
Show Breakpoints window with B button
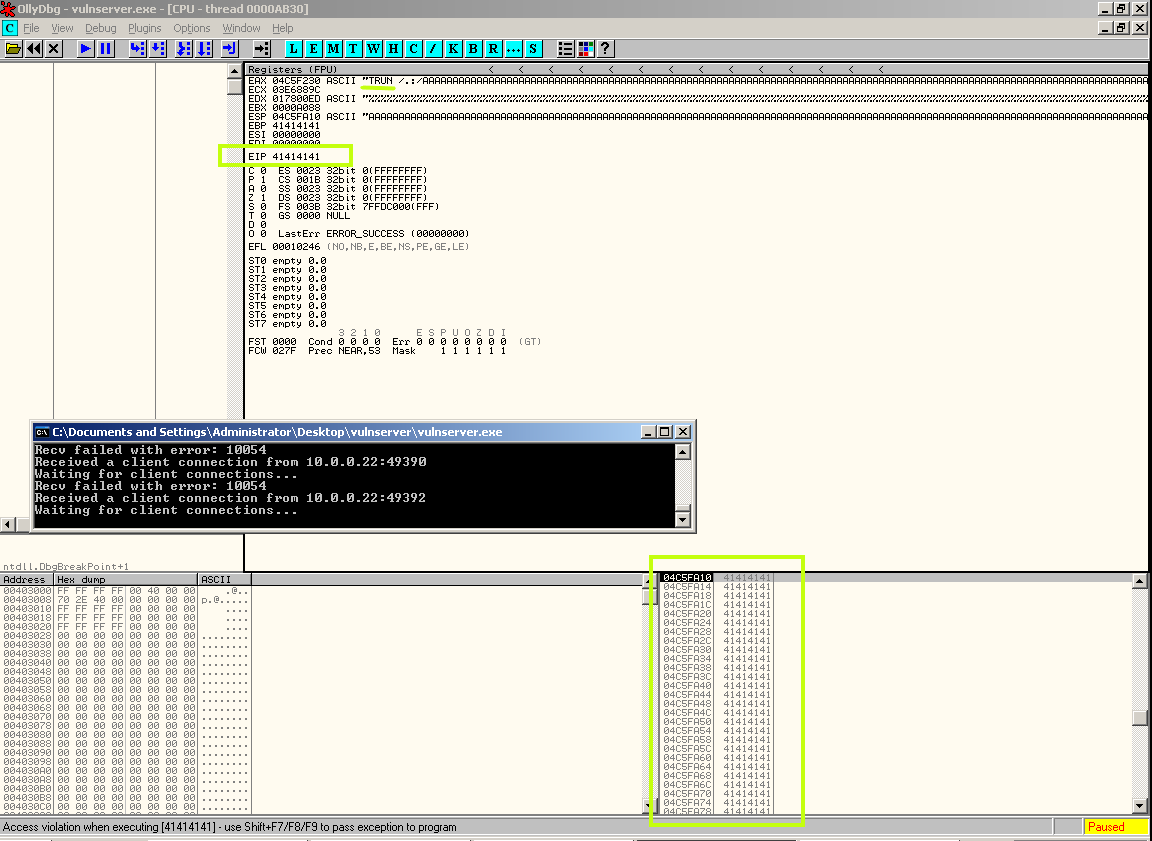point(473,48)
